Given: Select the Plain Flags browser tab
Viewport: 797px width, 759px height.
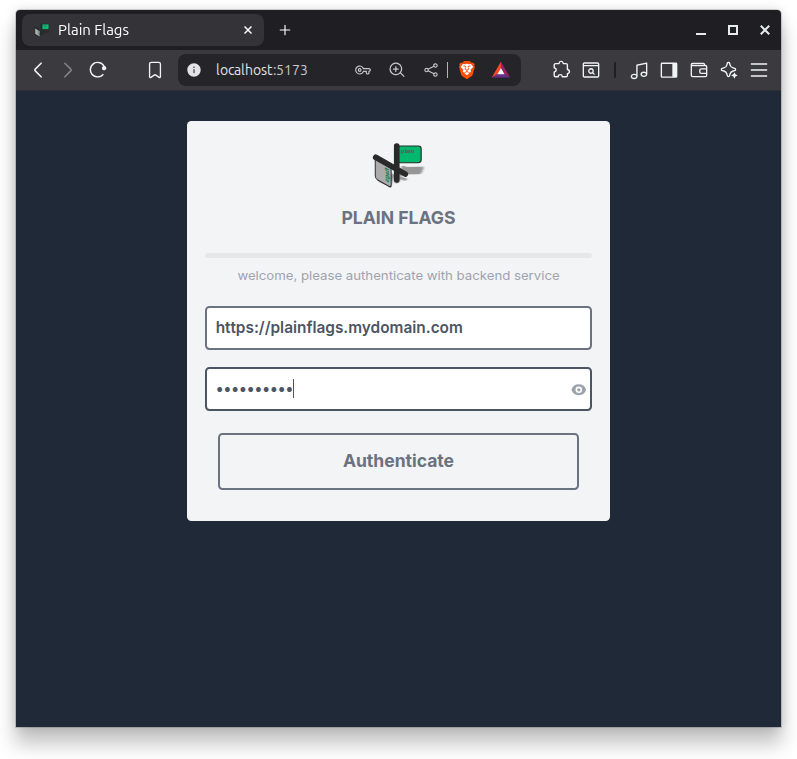Looking at the screenshot, I should pyautogui.click(x=130, y=30).
